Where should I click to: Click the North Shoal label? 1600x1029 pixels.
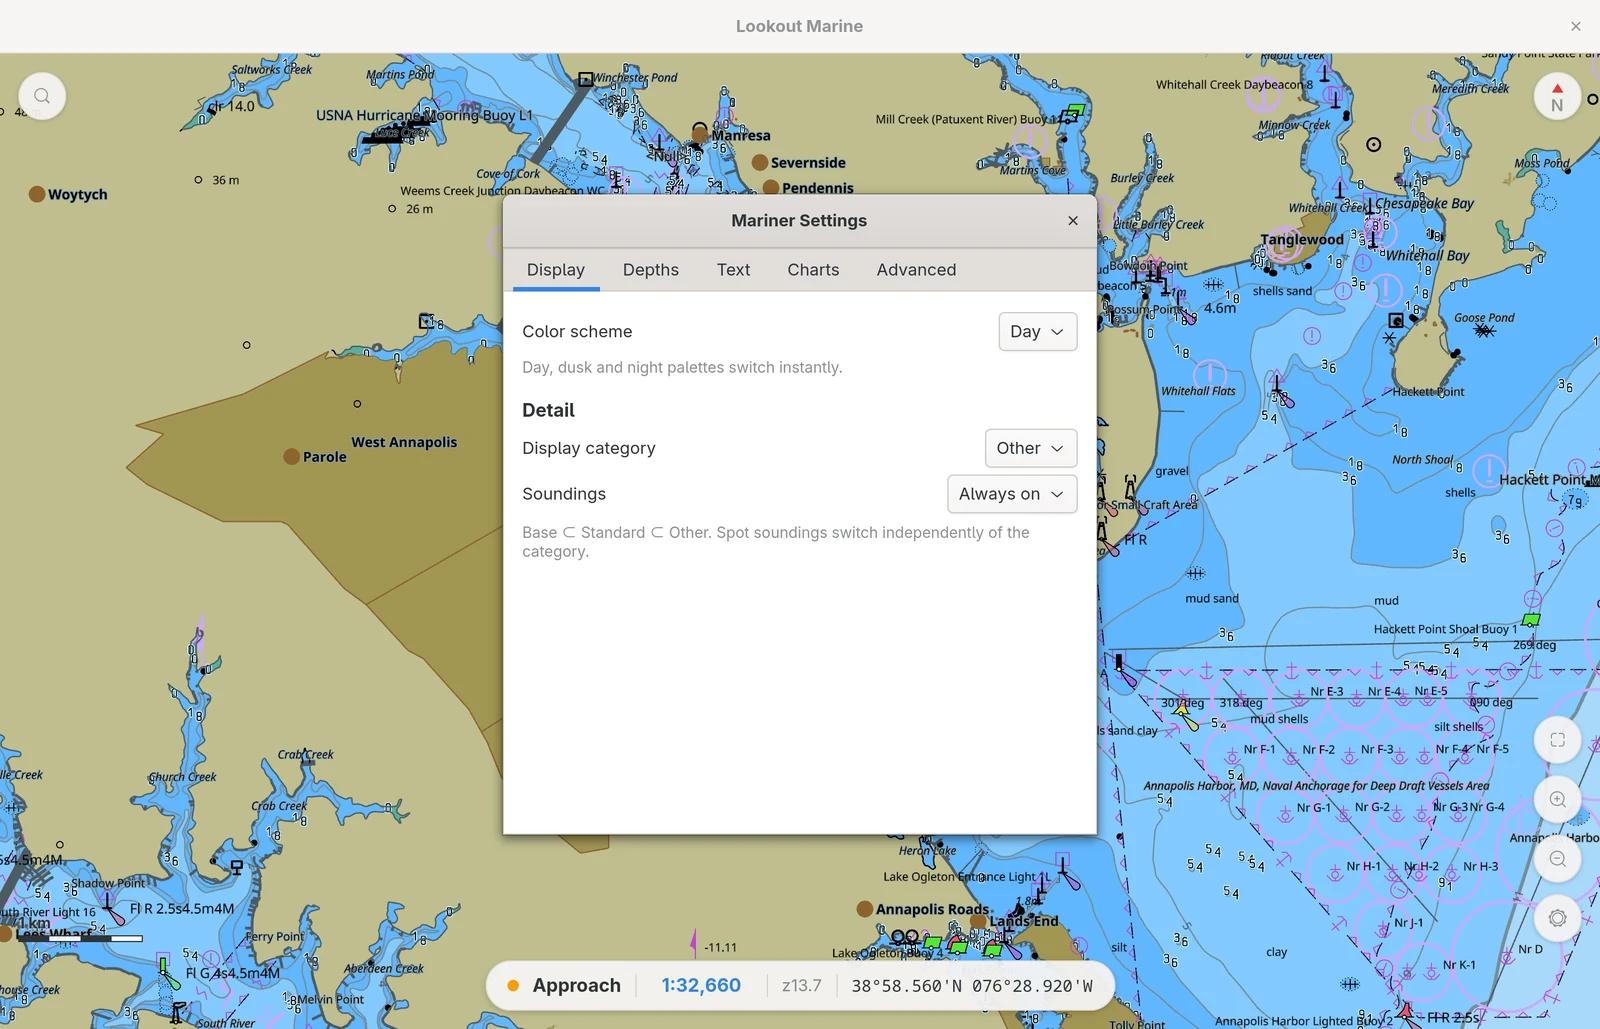tap(1423, 460)
